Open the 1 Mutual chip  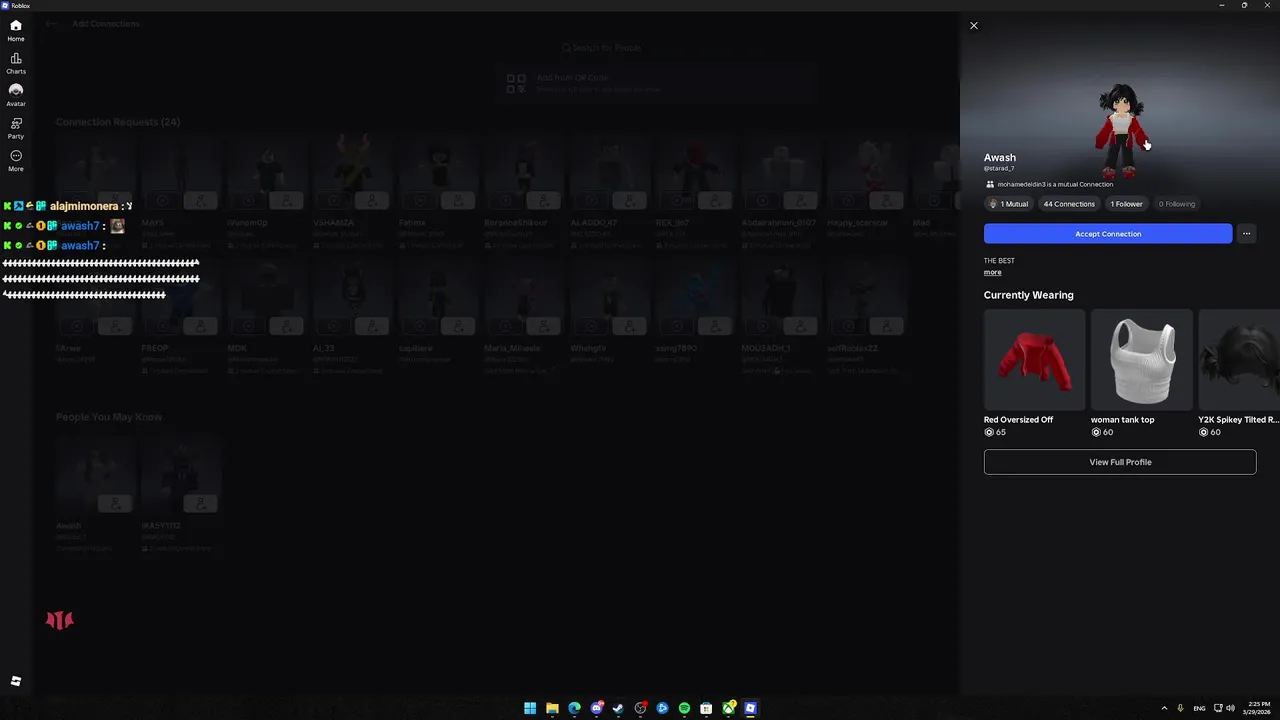pyautogui.click(x=1009, y=204)
